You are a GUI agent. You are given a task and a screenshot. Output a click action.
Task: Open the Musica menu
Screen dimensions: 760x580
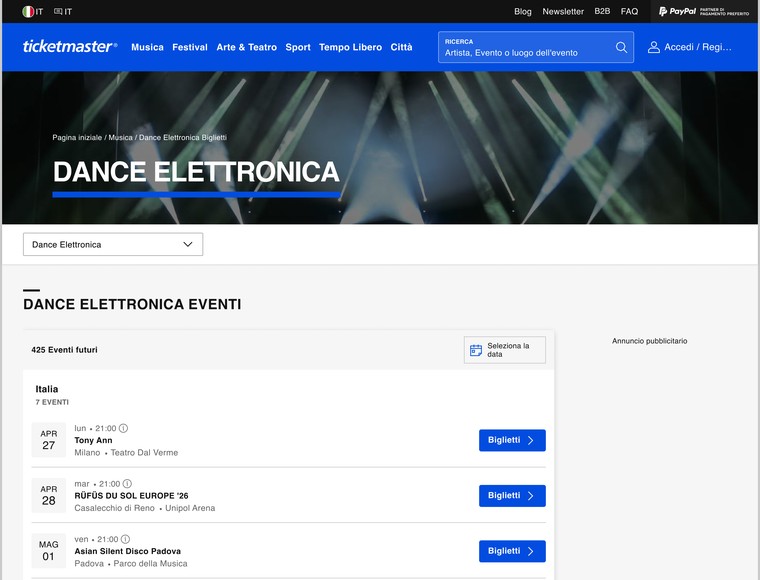click(147, 47)
